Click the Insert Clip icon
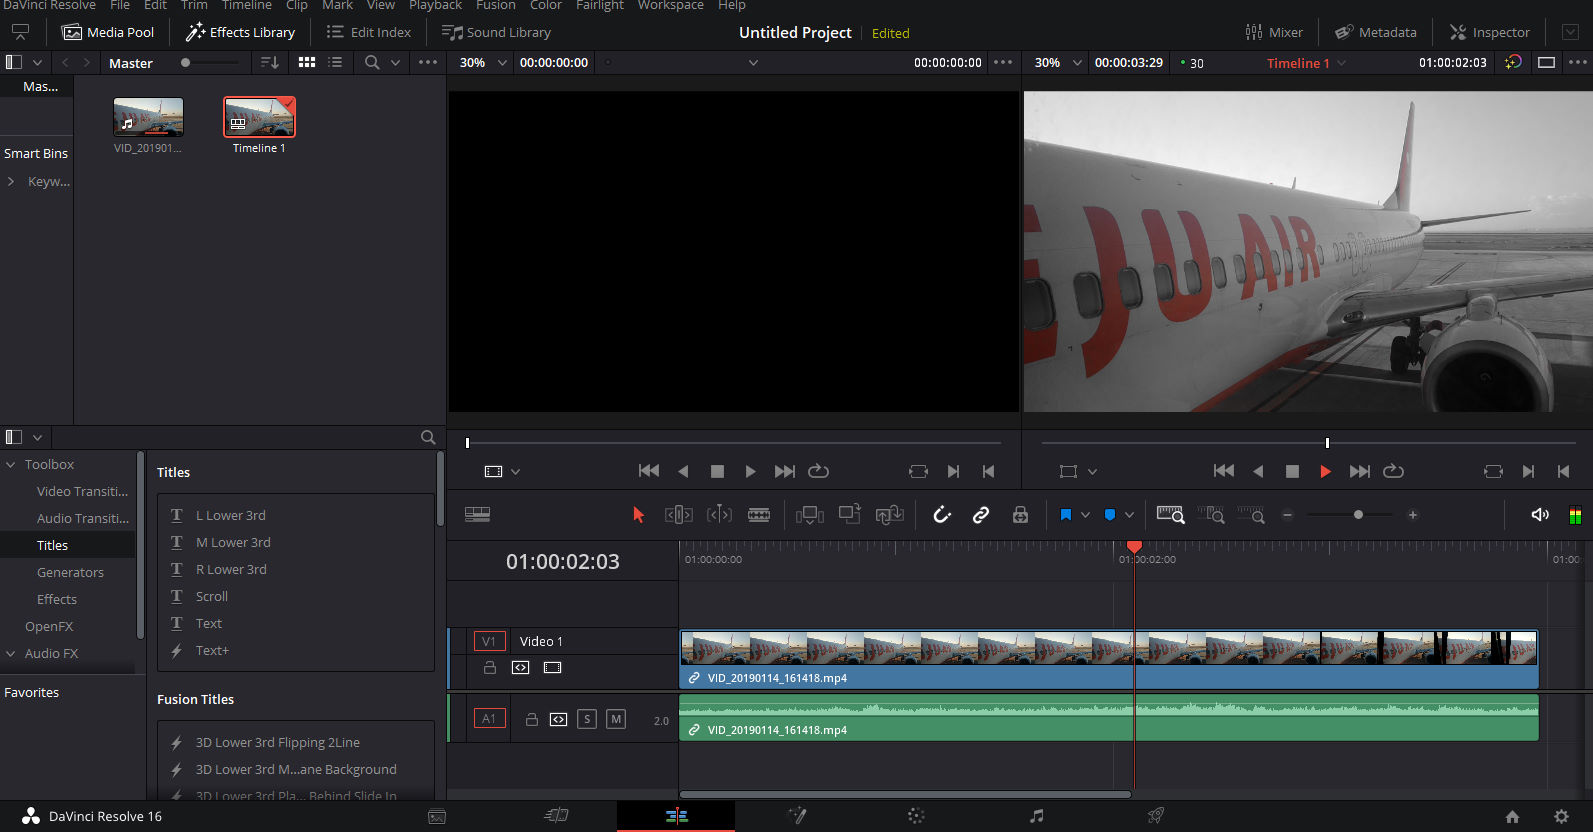This screenshot has height=832, width=1593. [x=810, y=515]
